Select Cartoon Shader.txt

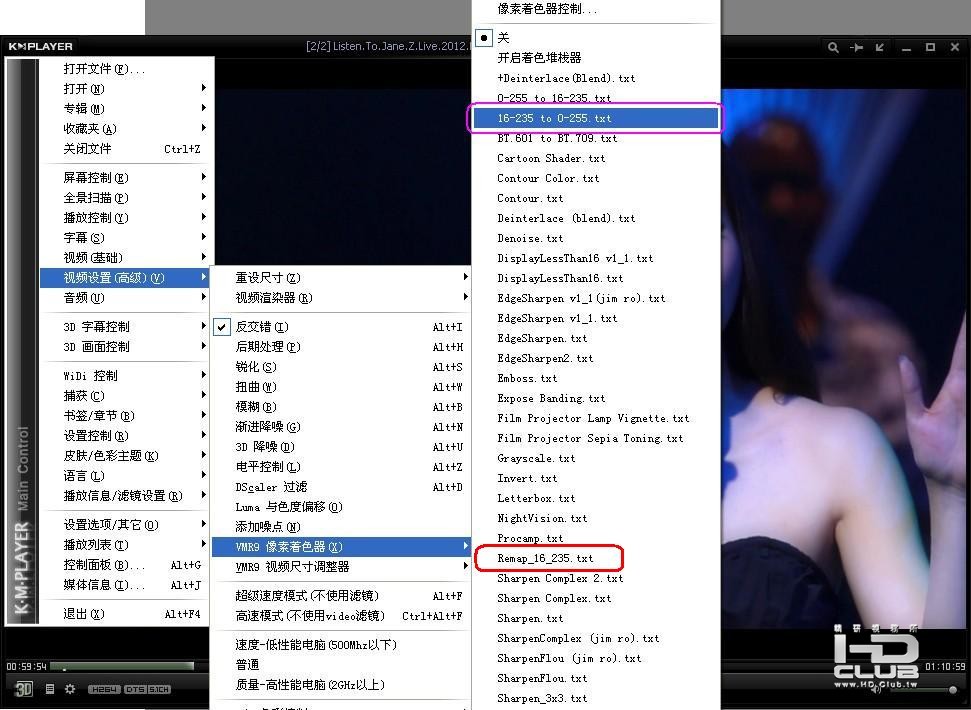(595, 158)
